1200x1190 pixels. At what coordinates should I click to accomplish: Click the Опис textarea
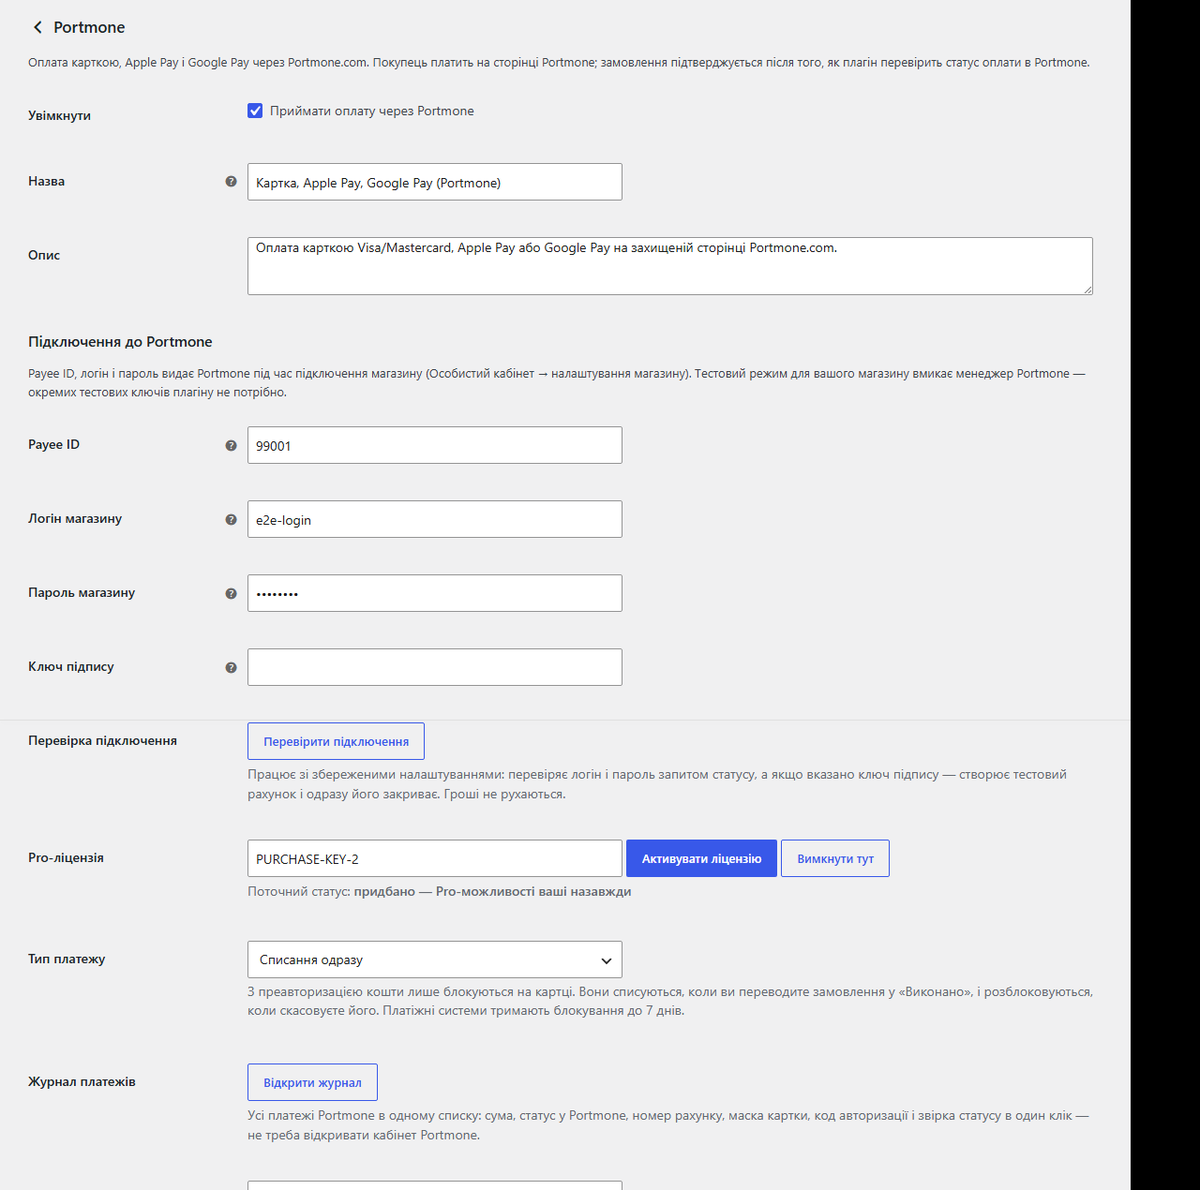[x=670, y=266]
